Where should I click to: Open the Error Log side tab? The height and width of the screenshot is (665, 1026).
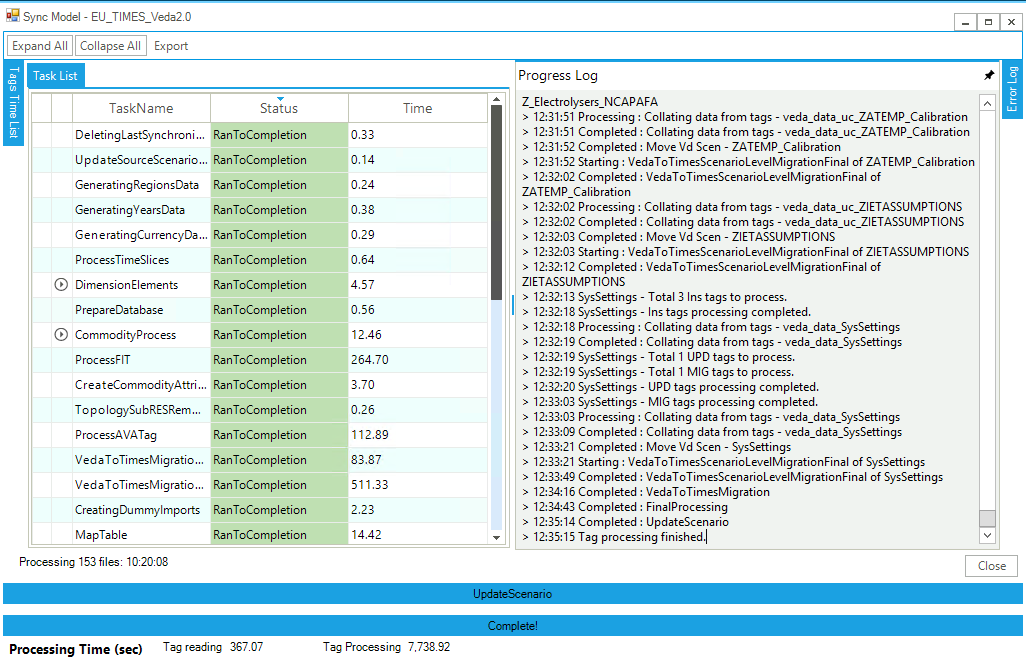tap(1012, 88)
